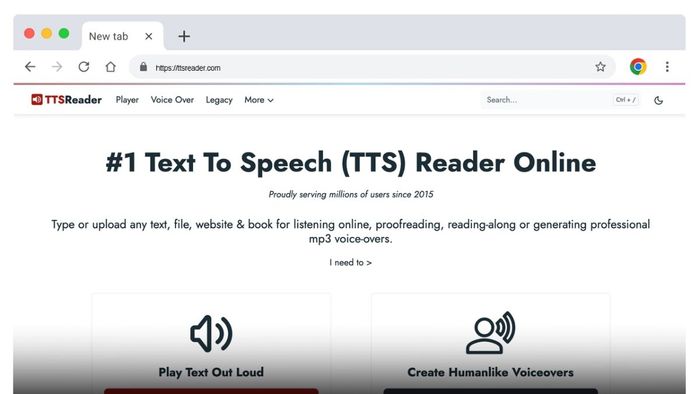
Task: Open the three-dot browser menu
Action: (x=667, y=67)
